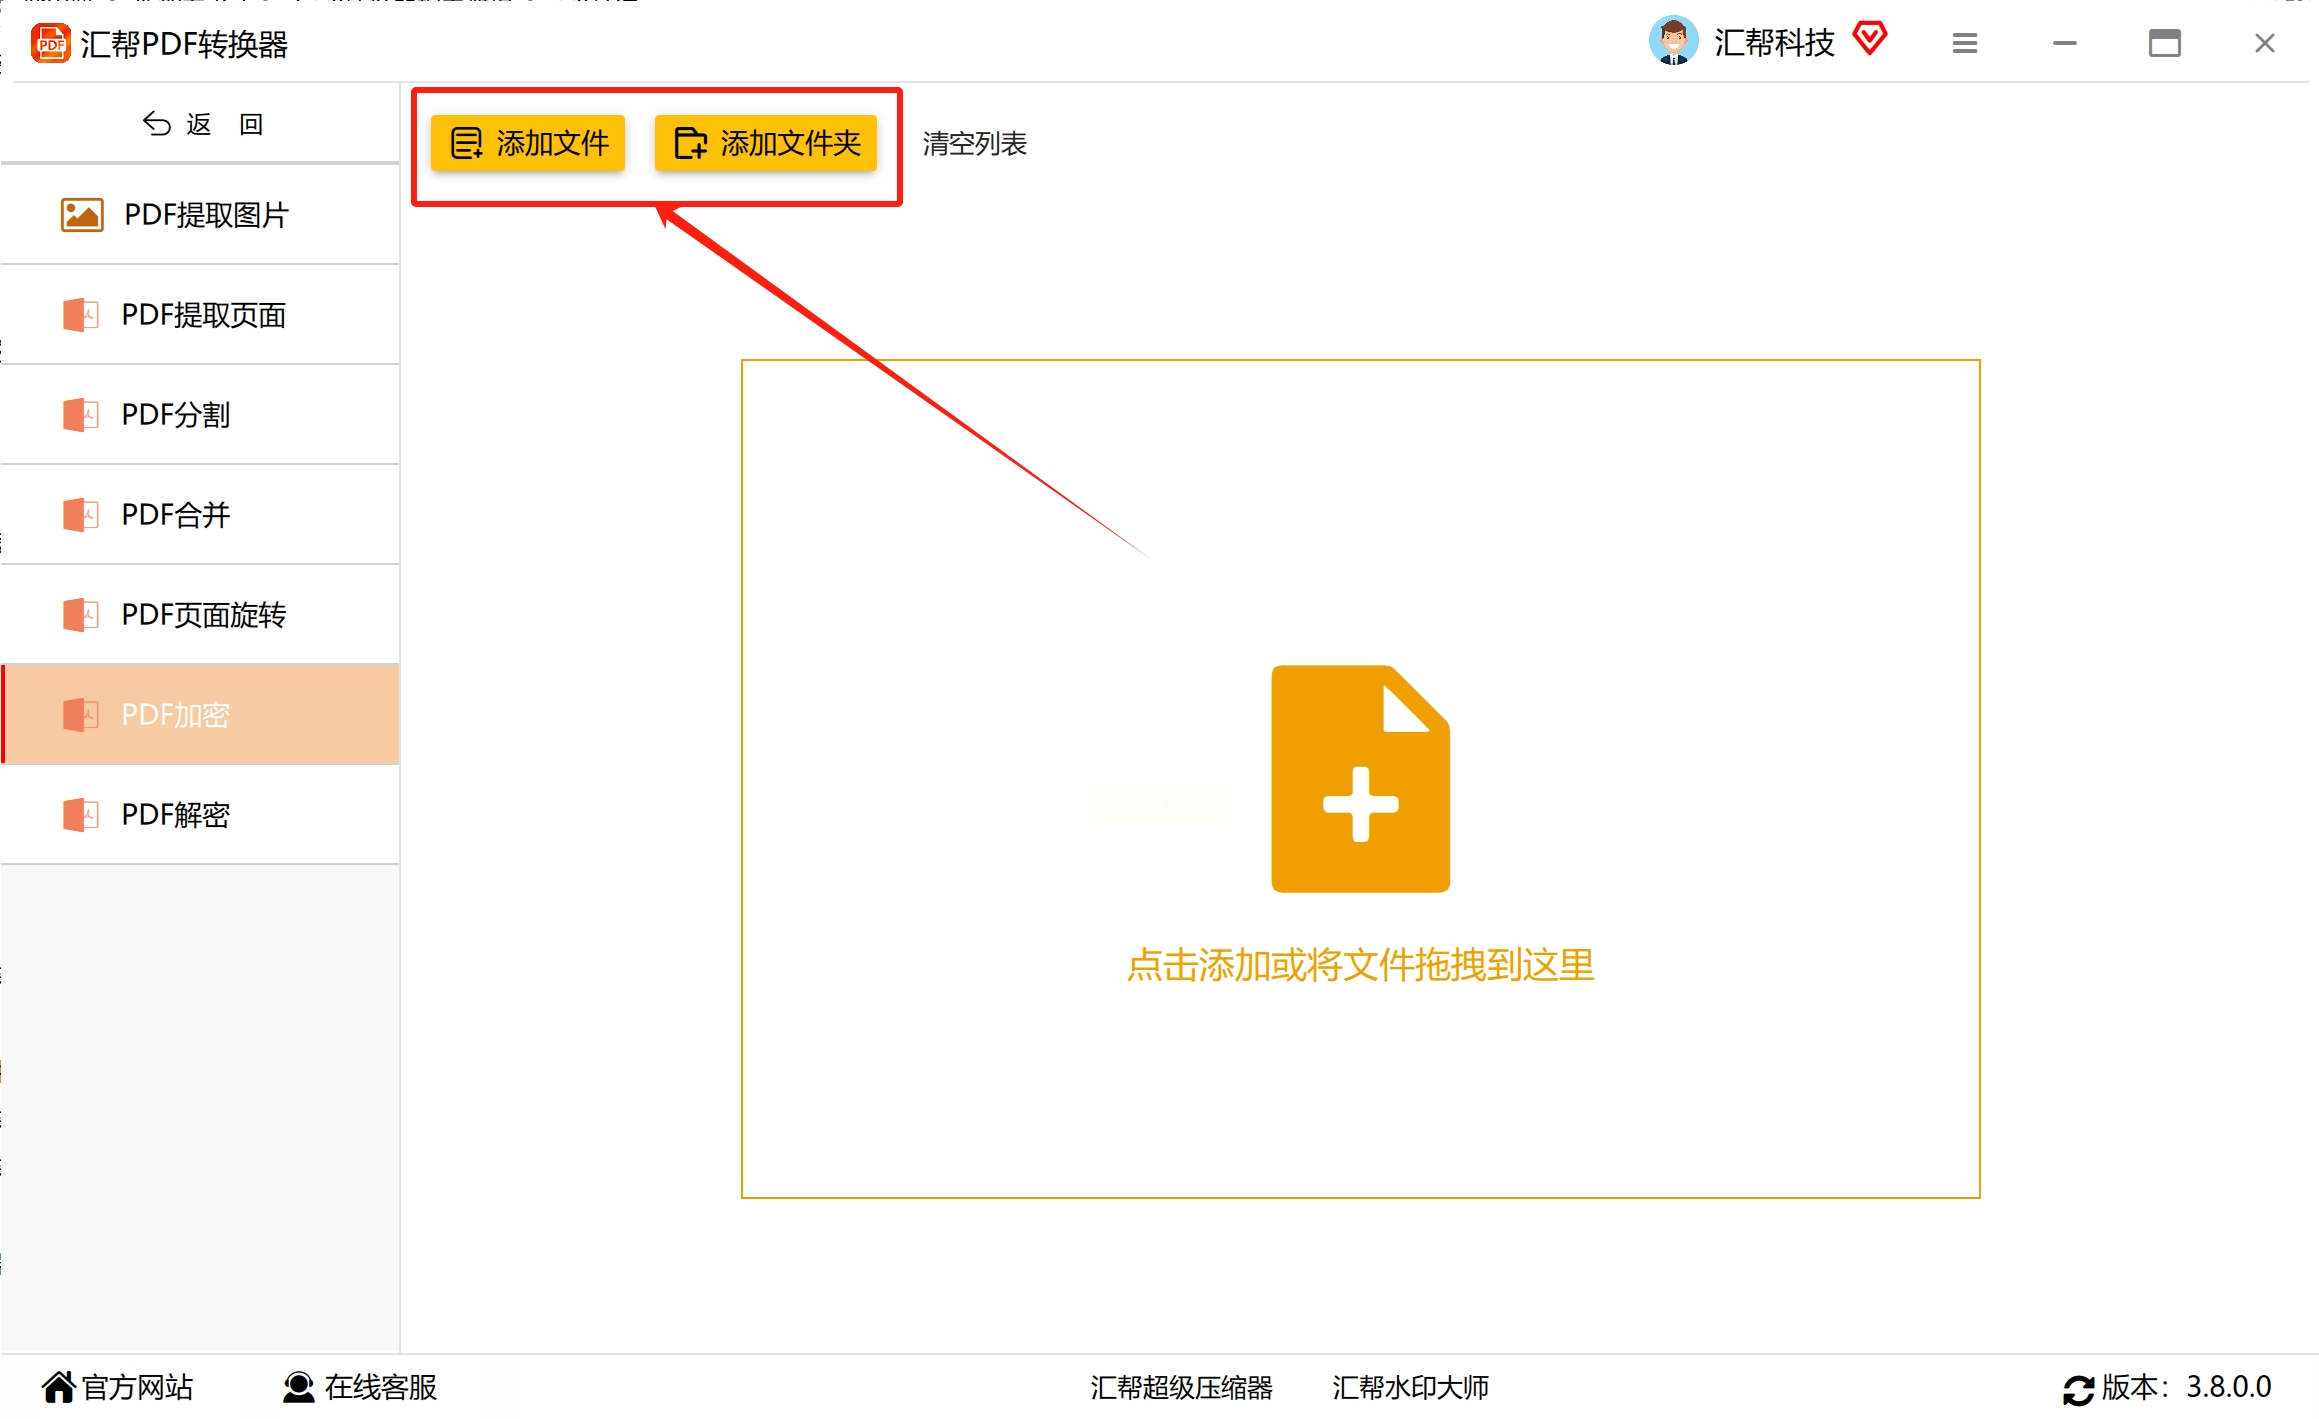The image size is (2319, 1419).
Task: Open the 汇帮水印大师 link
Action: click(1410, 1388)
